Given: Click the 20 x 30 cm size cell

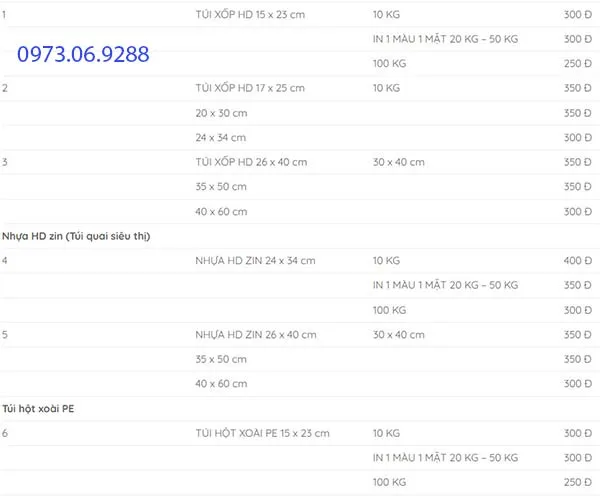Looking at the screenshot, I should [x=221, y=113].
